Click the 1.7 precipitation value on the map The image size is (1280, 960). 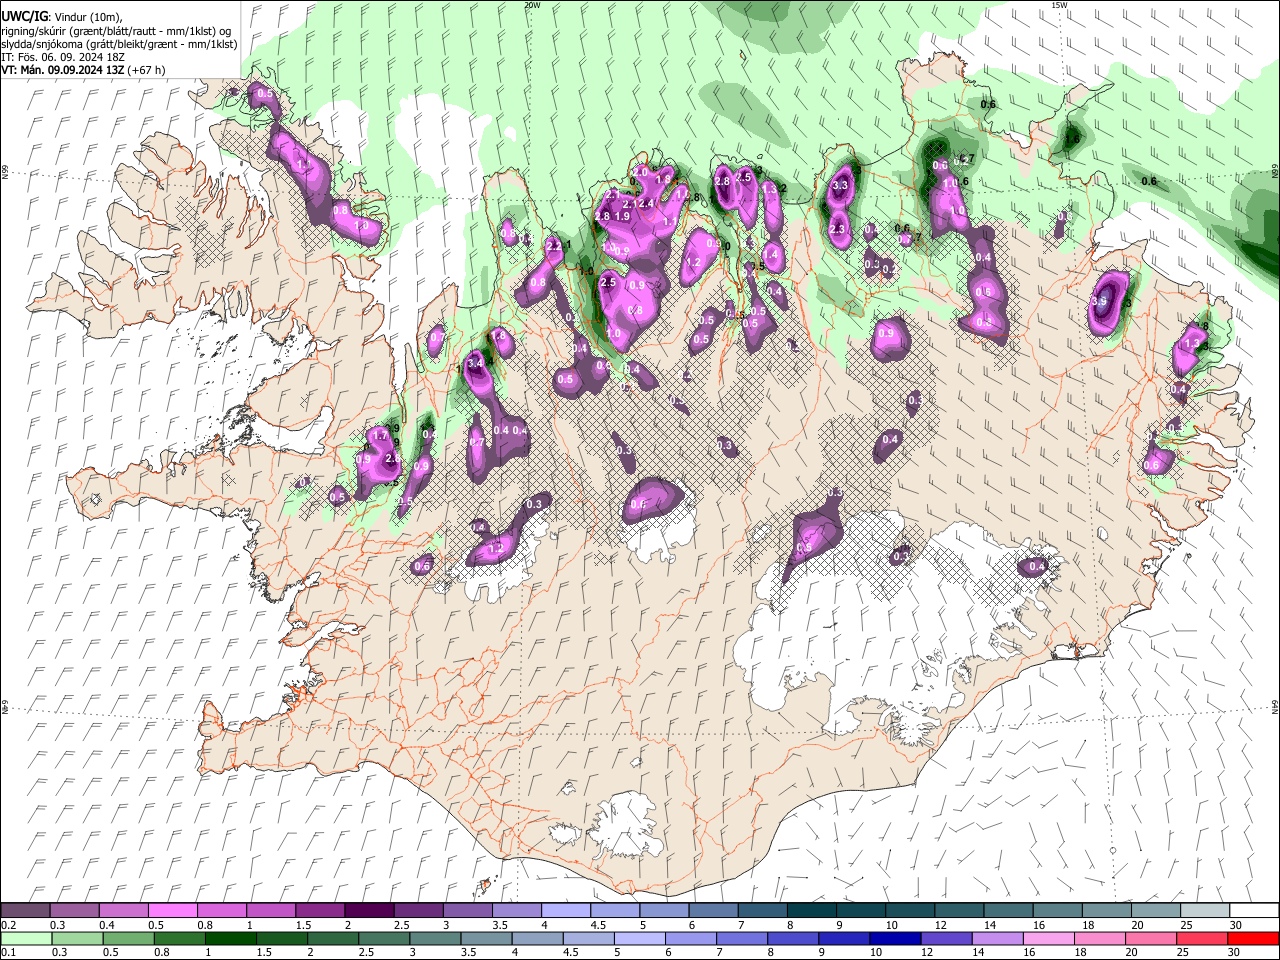379,436
